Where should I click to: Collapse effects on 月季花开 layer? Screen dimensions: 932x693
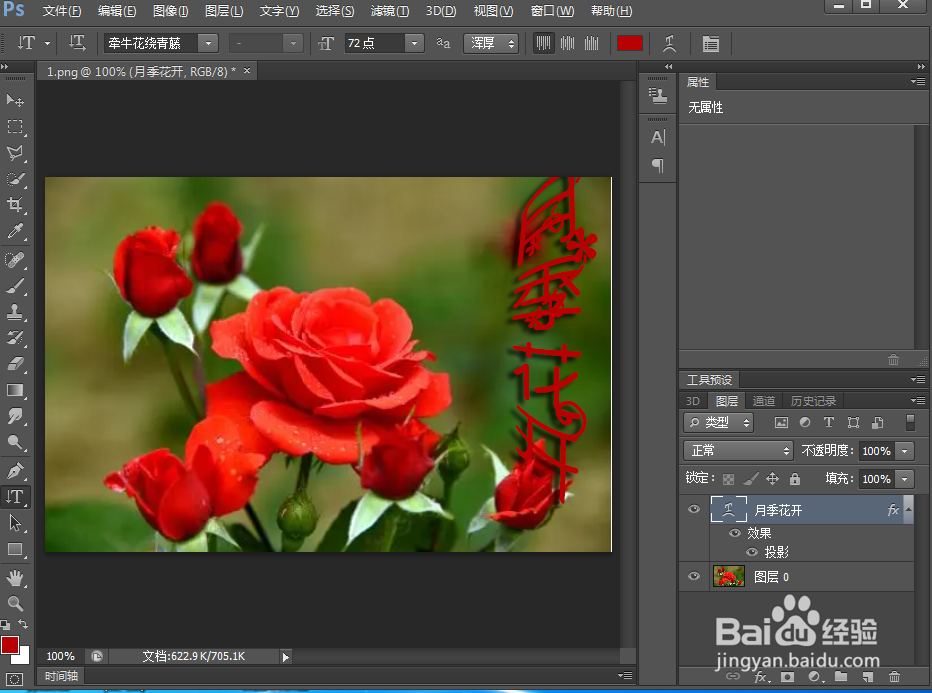click(908, 509)
